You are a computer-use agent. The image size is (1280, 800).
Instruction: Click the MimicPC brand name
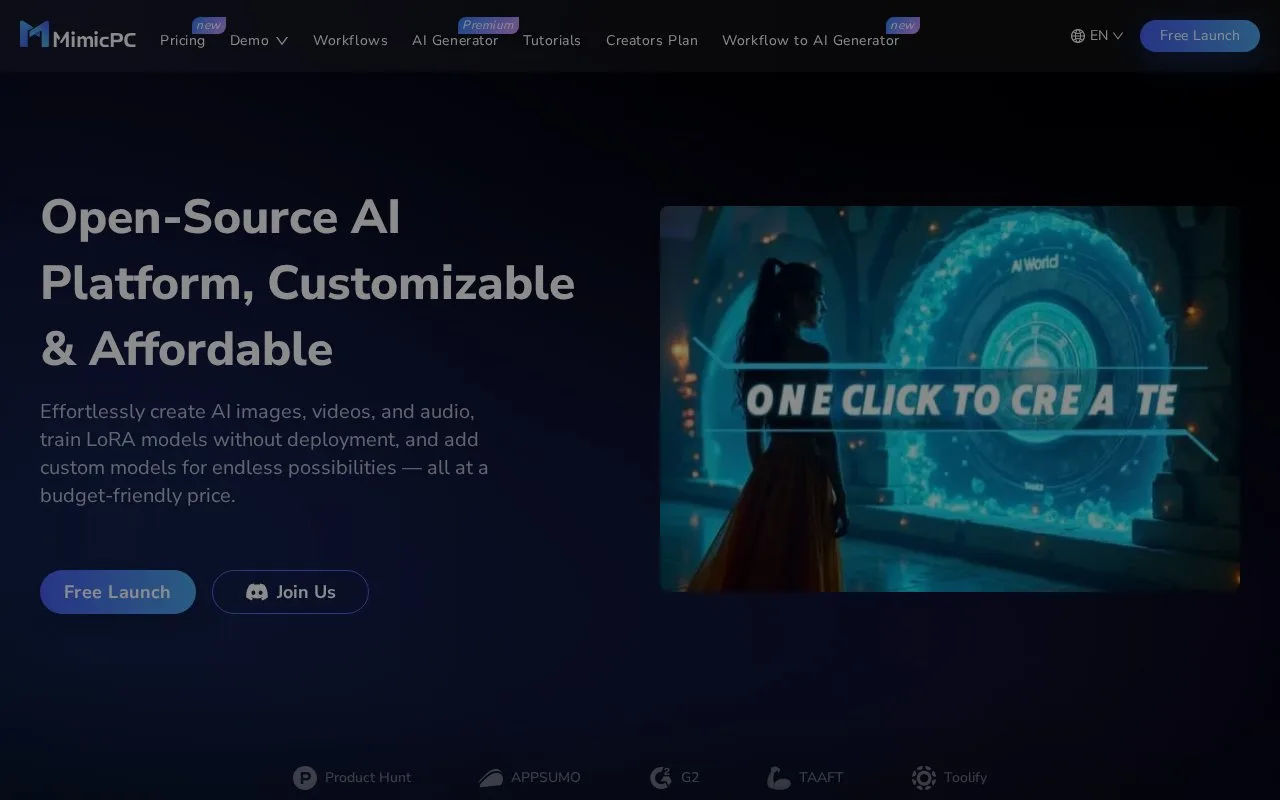coord(94,38)
